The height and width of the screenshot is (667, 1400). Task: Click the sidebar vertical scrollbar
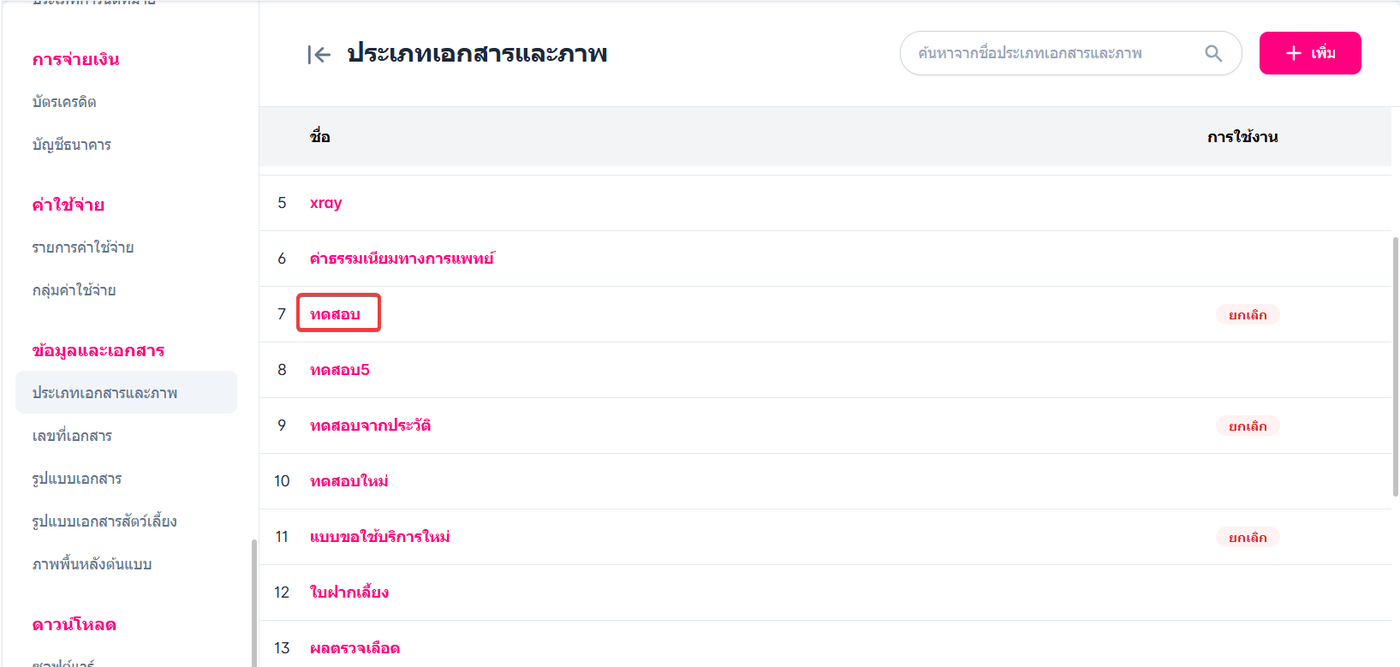point(254,600)
